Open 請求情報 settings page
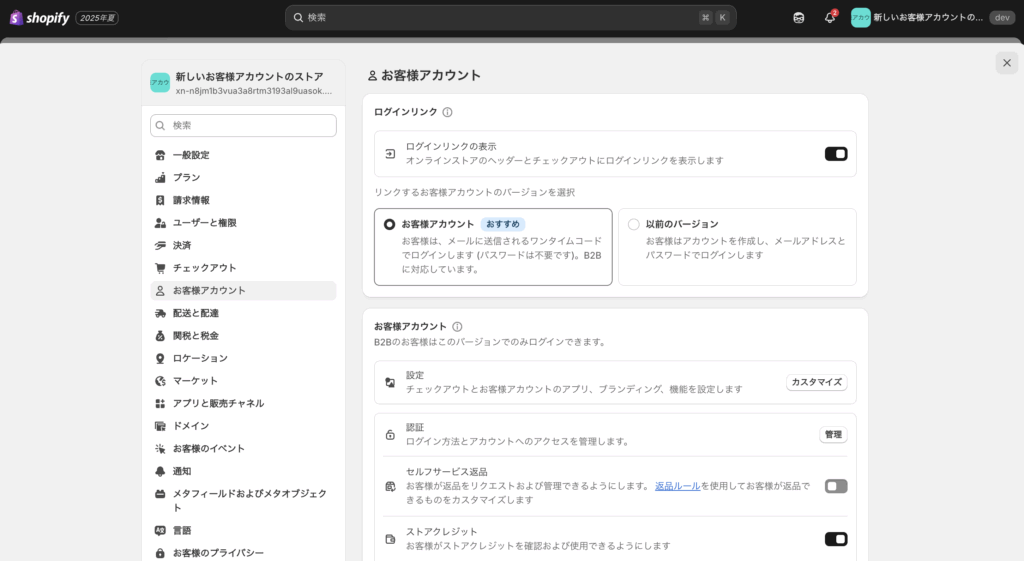Screen dimensions: 1024x561 point(243,200)
